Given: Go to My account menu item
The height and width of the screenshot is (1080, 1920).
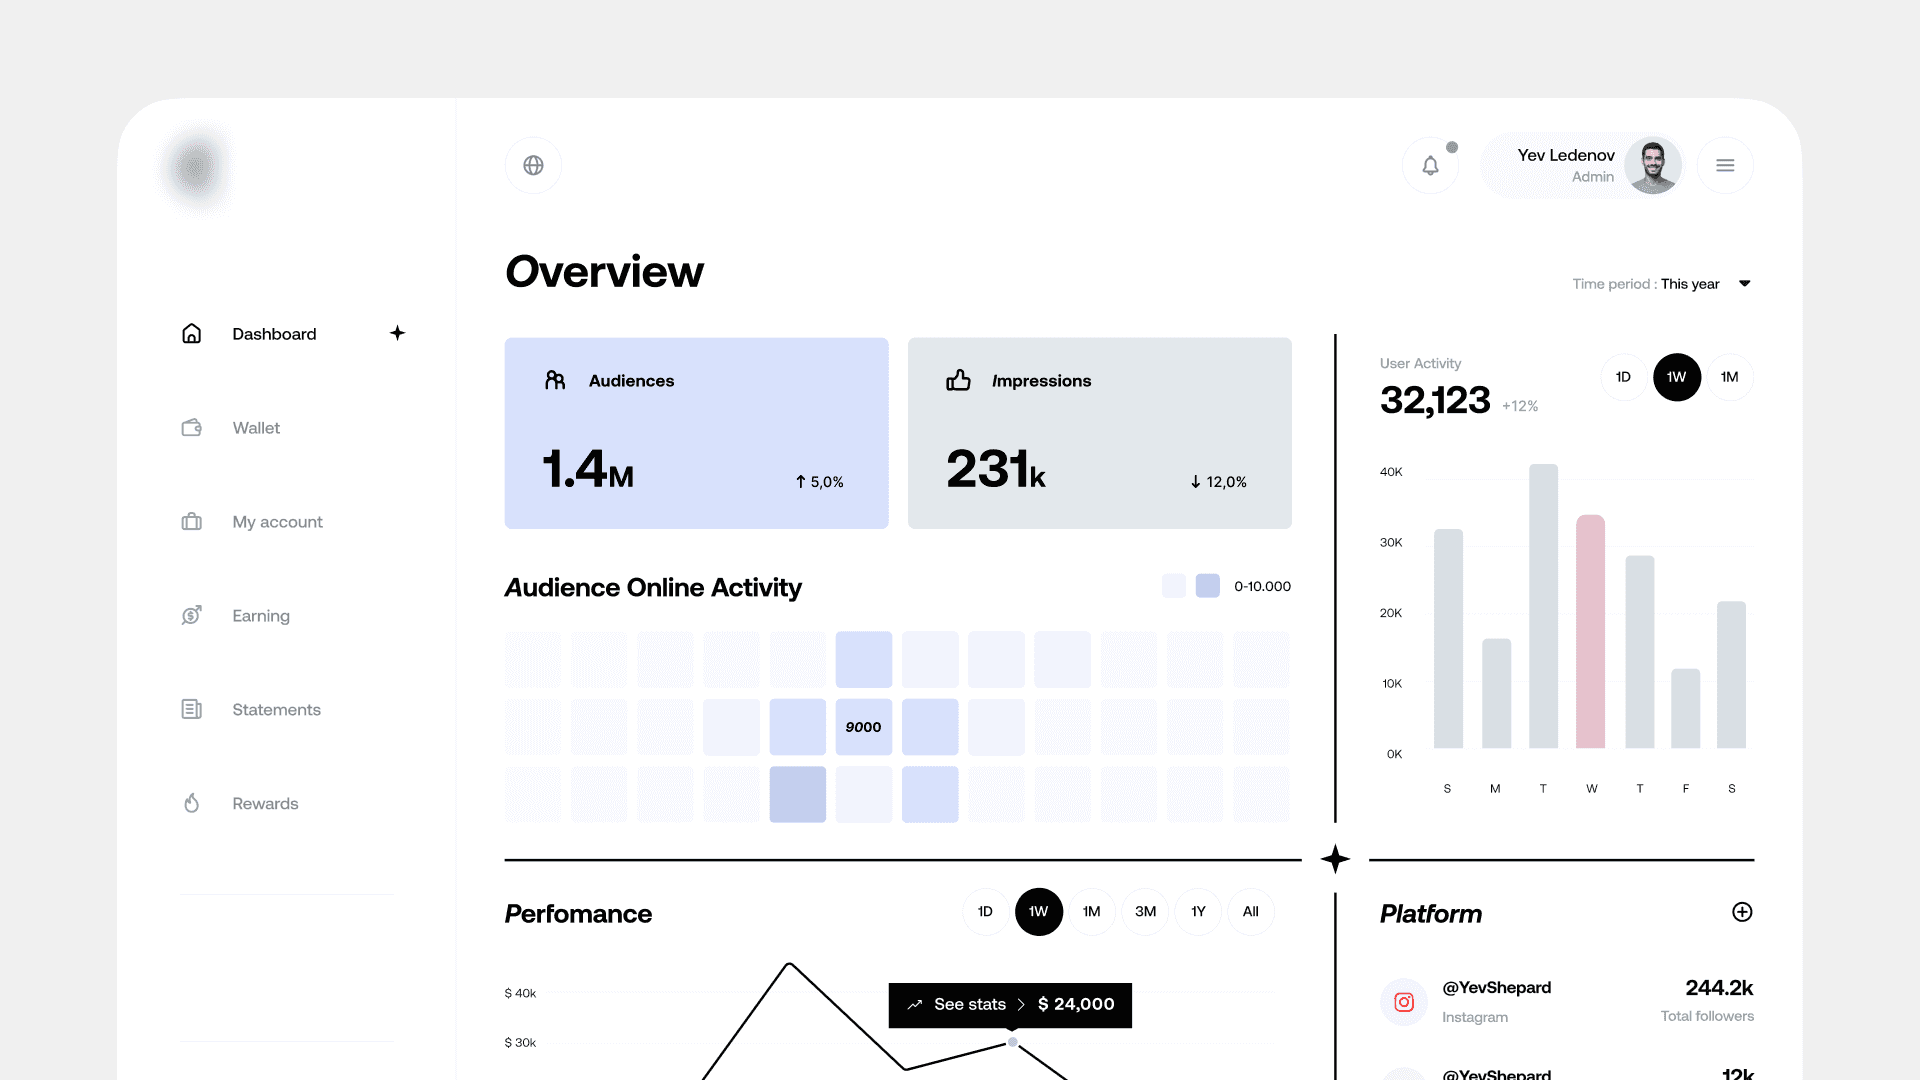Looking at the screenshot, I should tap(277, 522).
